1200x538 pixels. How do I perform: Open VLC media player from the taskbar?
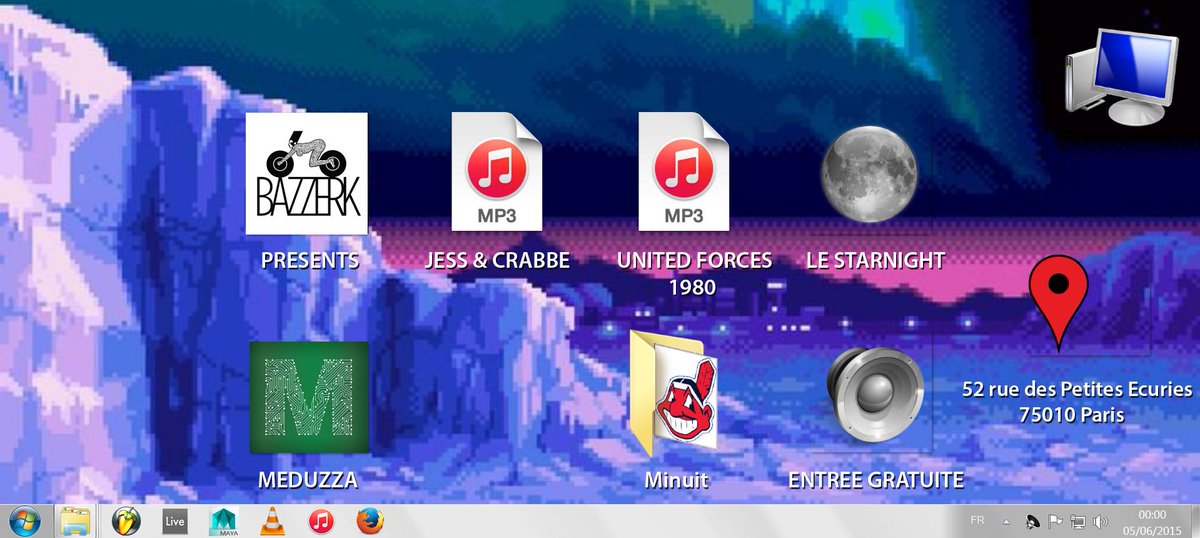[x=271, y=521]
